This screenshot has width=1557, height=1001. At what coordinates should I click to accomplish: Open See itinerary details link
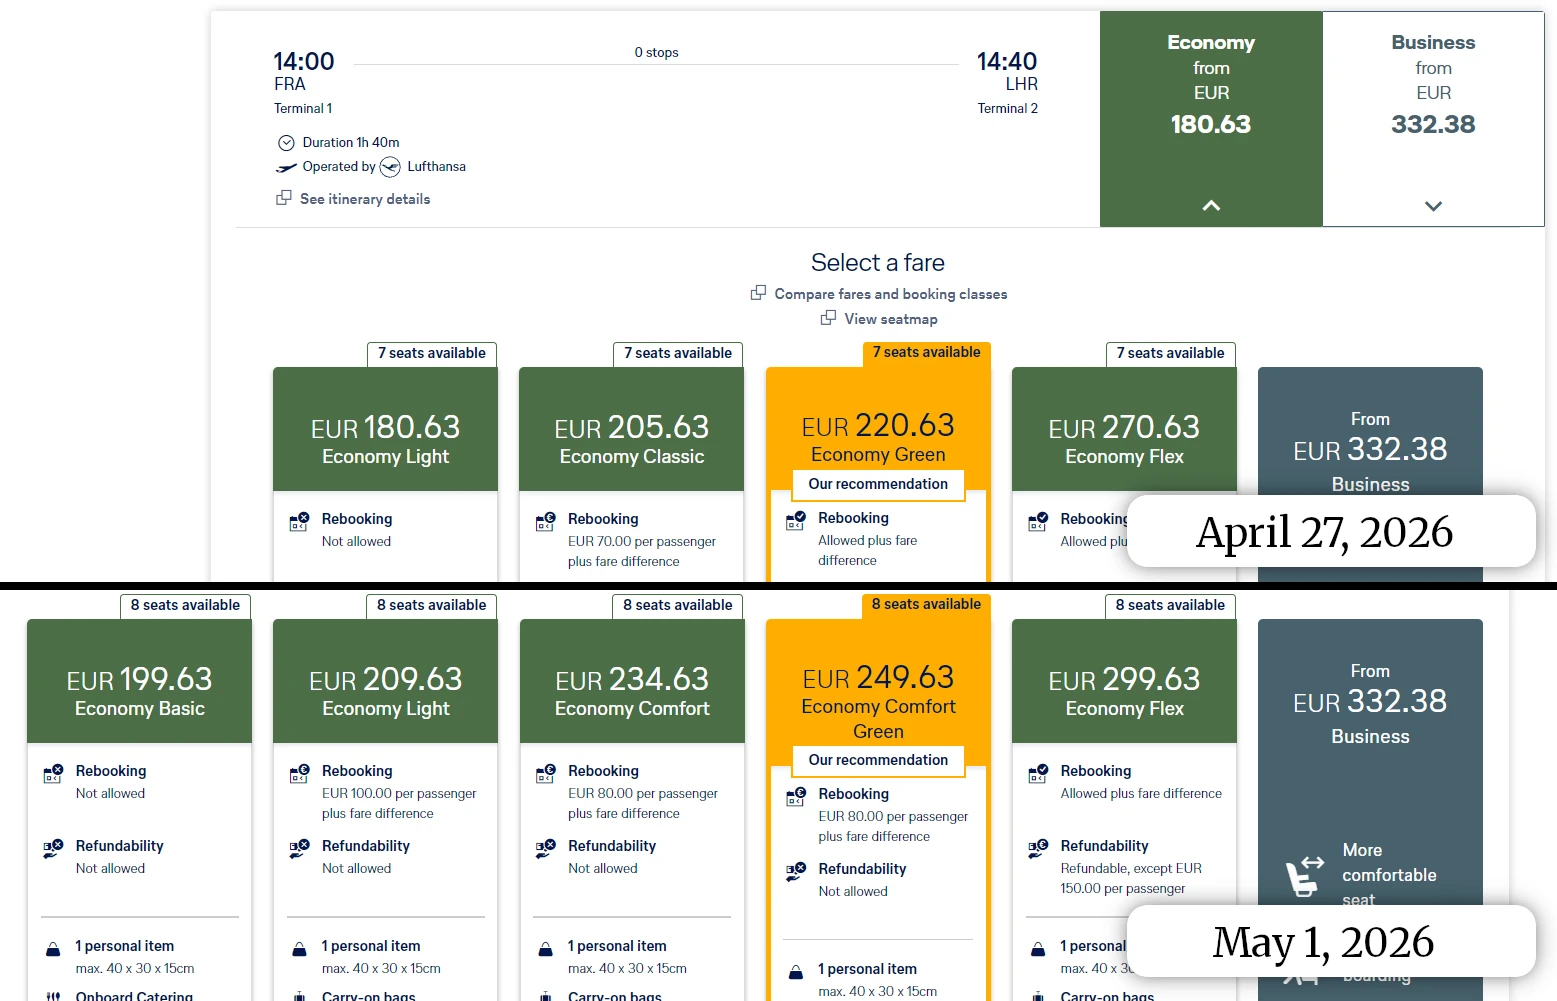tap(365, 199)
